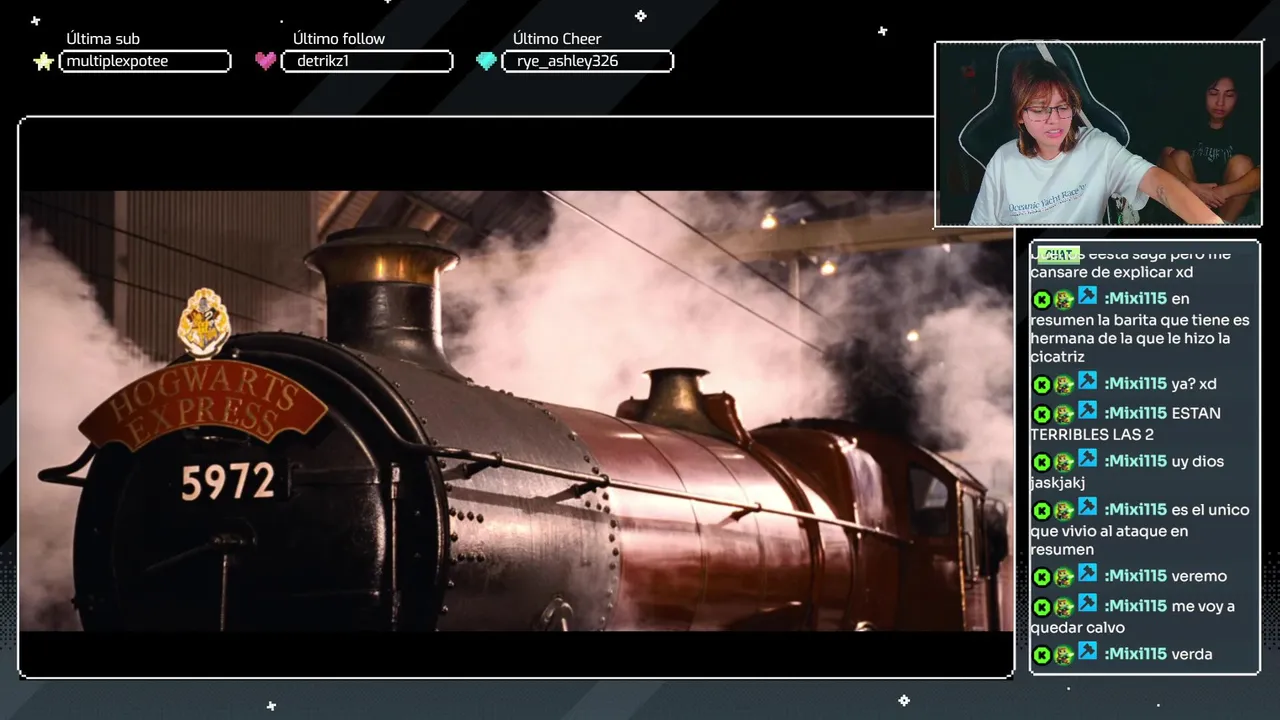Click the hammer badge on the 'uy dios' message

pyautogui.click(x=1087, y=459)
